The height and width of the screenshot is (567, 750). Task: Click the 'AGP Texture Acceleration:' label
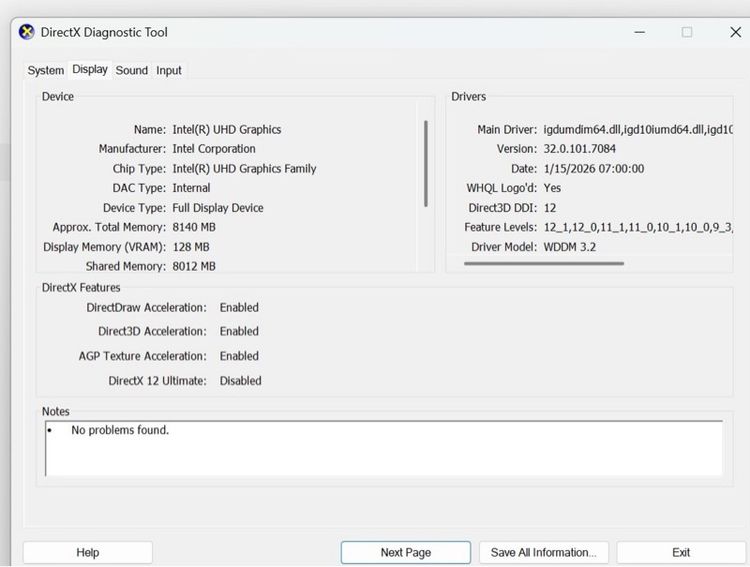[143, 356]
